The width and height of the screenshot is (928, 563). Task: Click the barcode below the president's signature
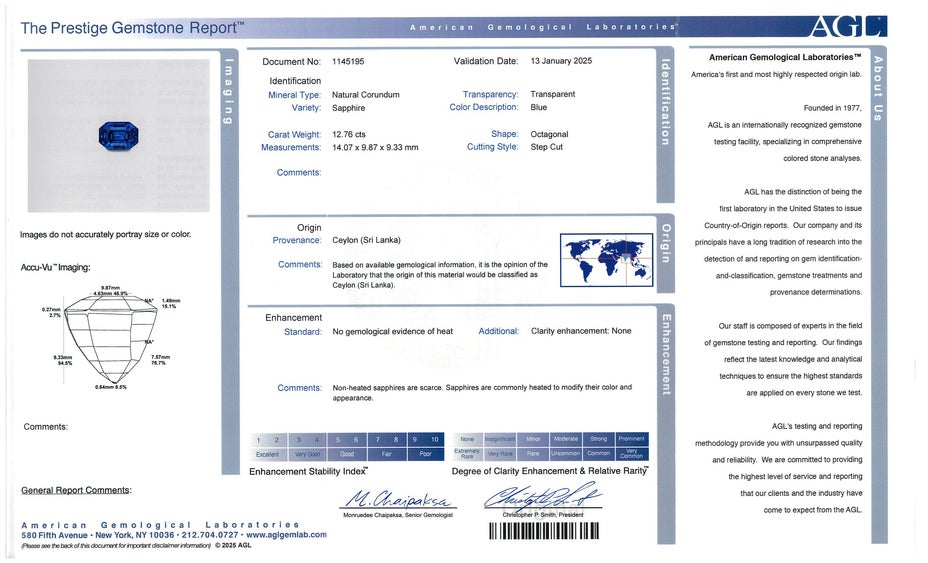(544, 531)
